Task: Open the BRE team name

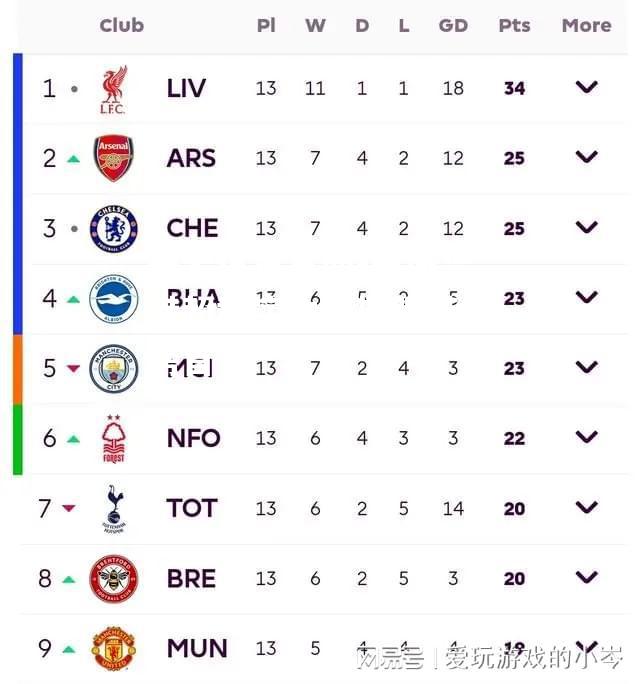Action: click(x=191, y=579)
